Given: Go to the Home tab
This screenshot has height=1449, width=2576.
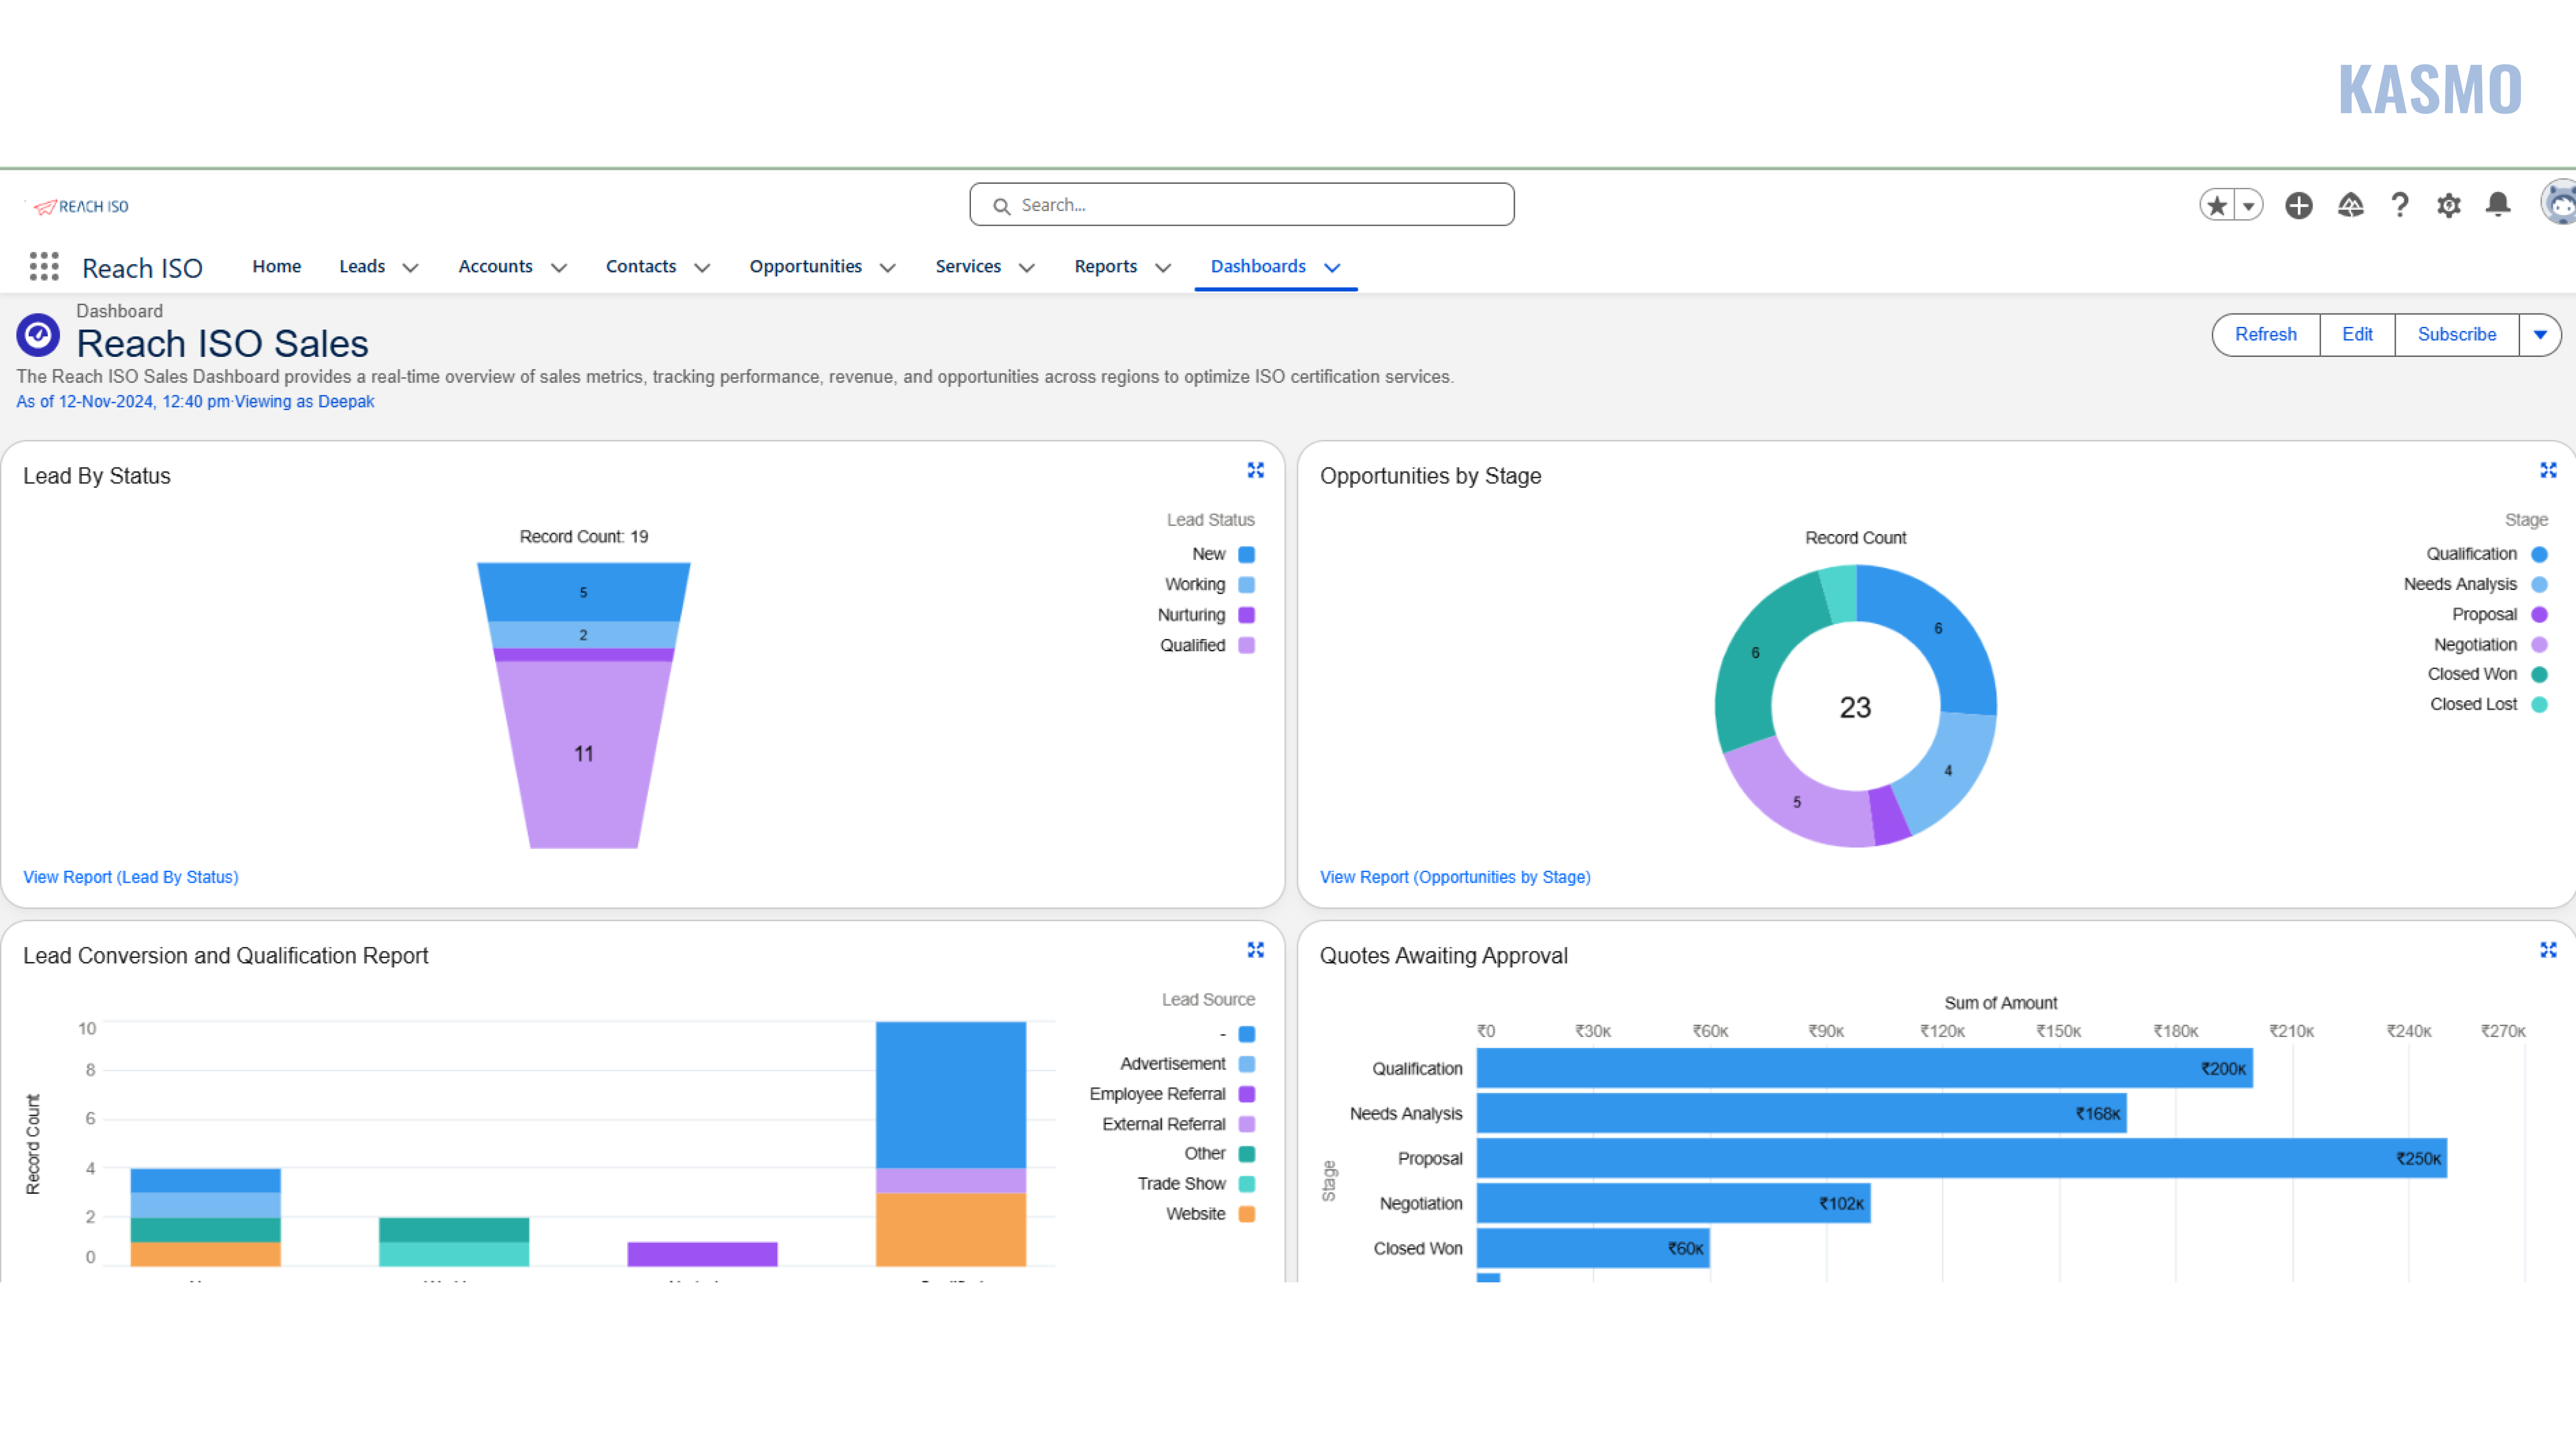Looking at the screenshot, I should 277,266.
